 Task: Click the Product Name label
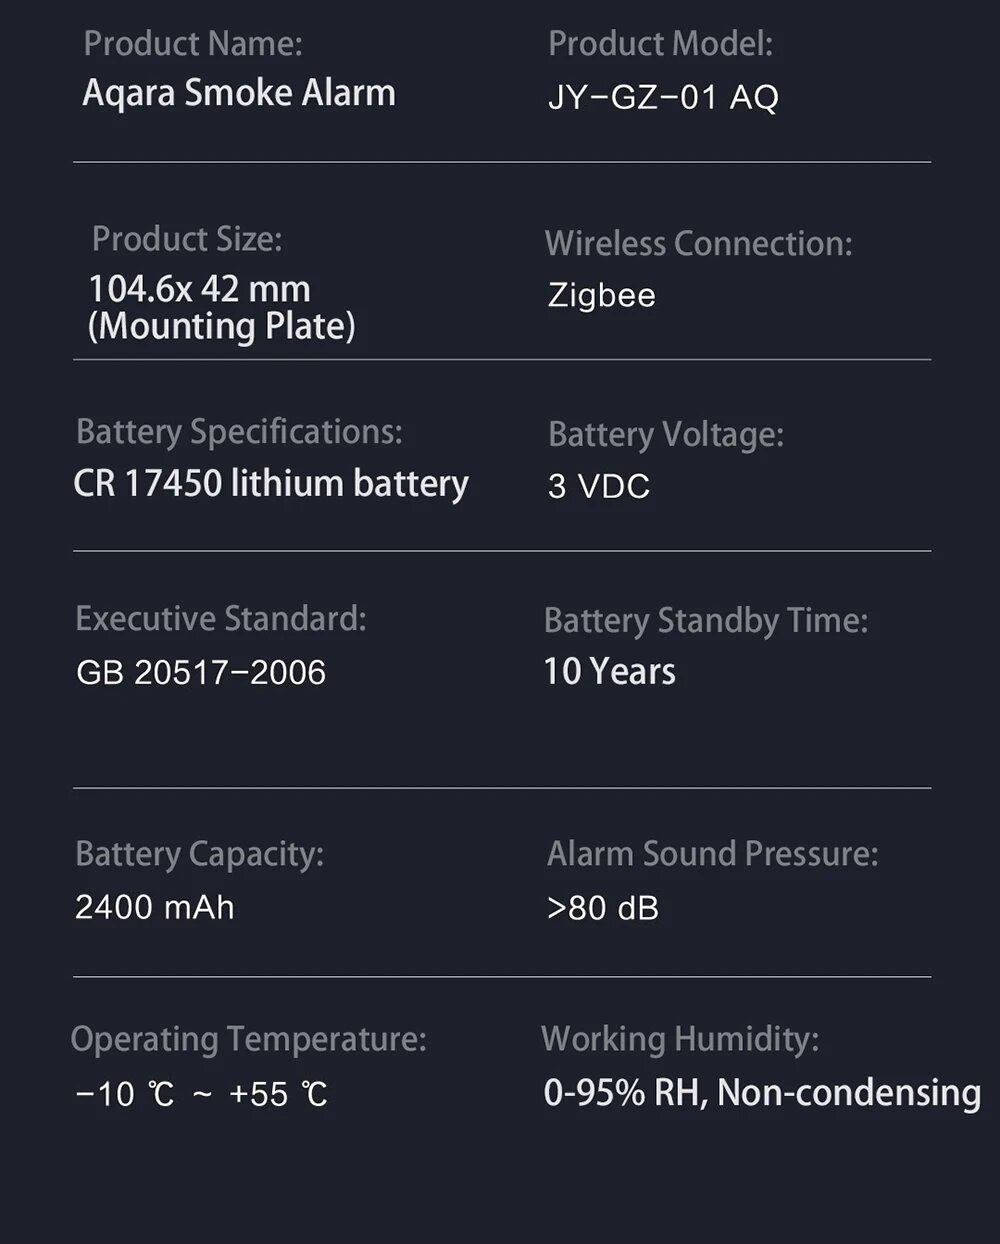click(x=193, y=44)
